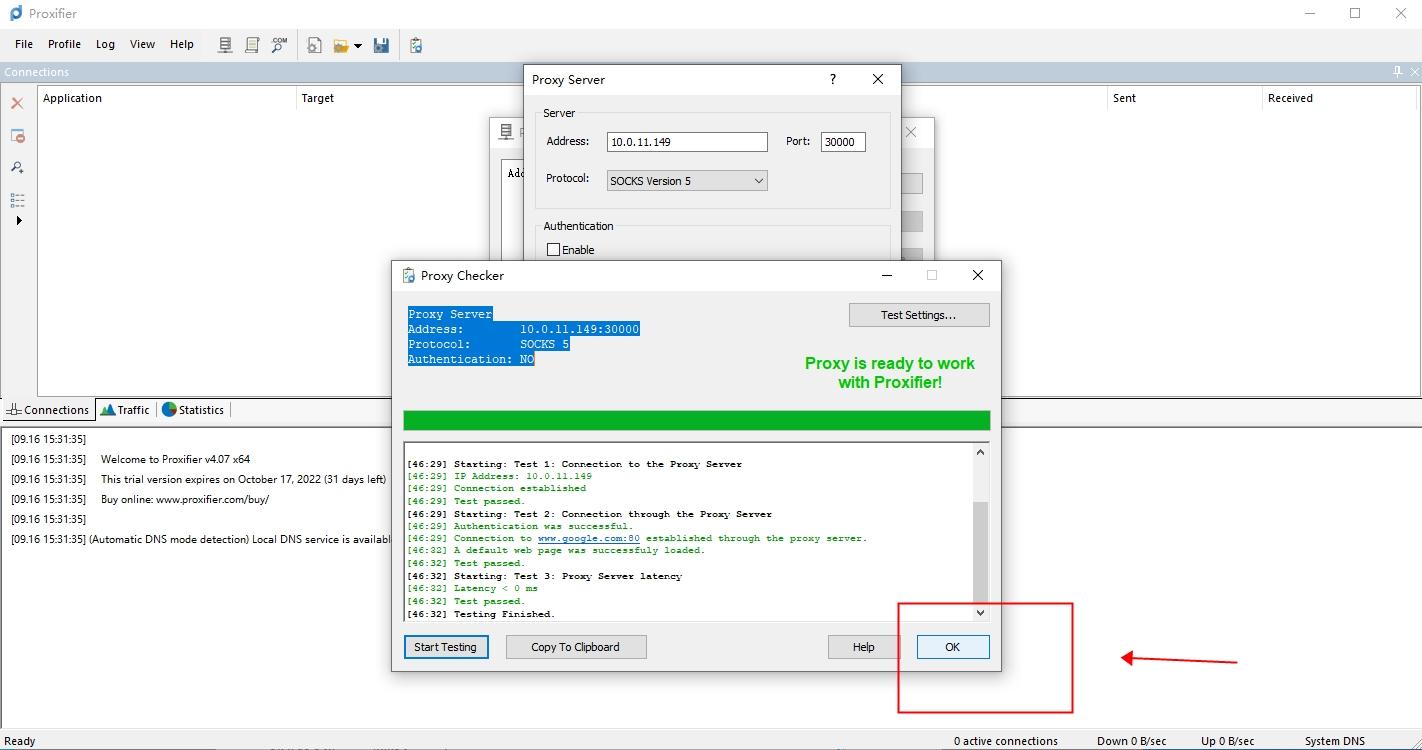Click the red X icon in the Connections sidebar
1422x750 pixels.
[x=17, y=103]
